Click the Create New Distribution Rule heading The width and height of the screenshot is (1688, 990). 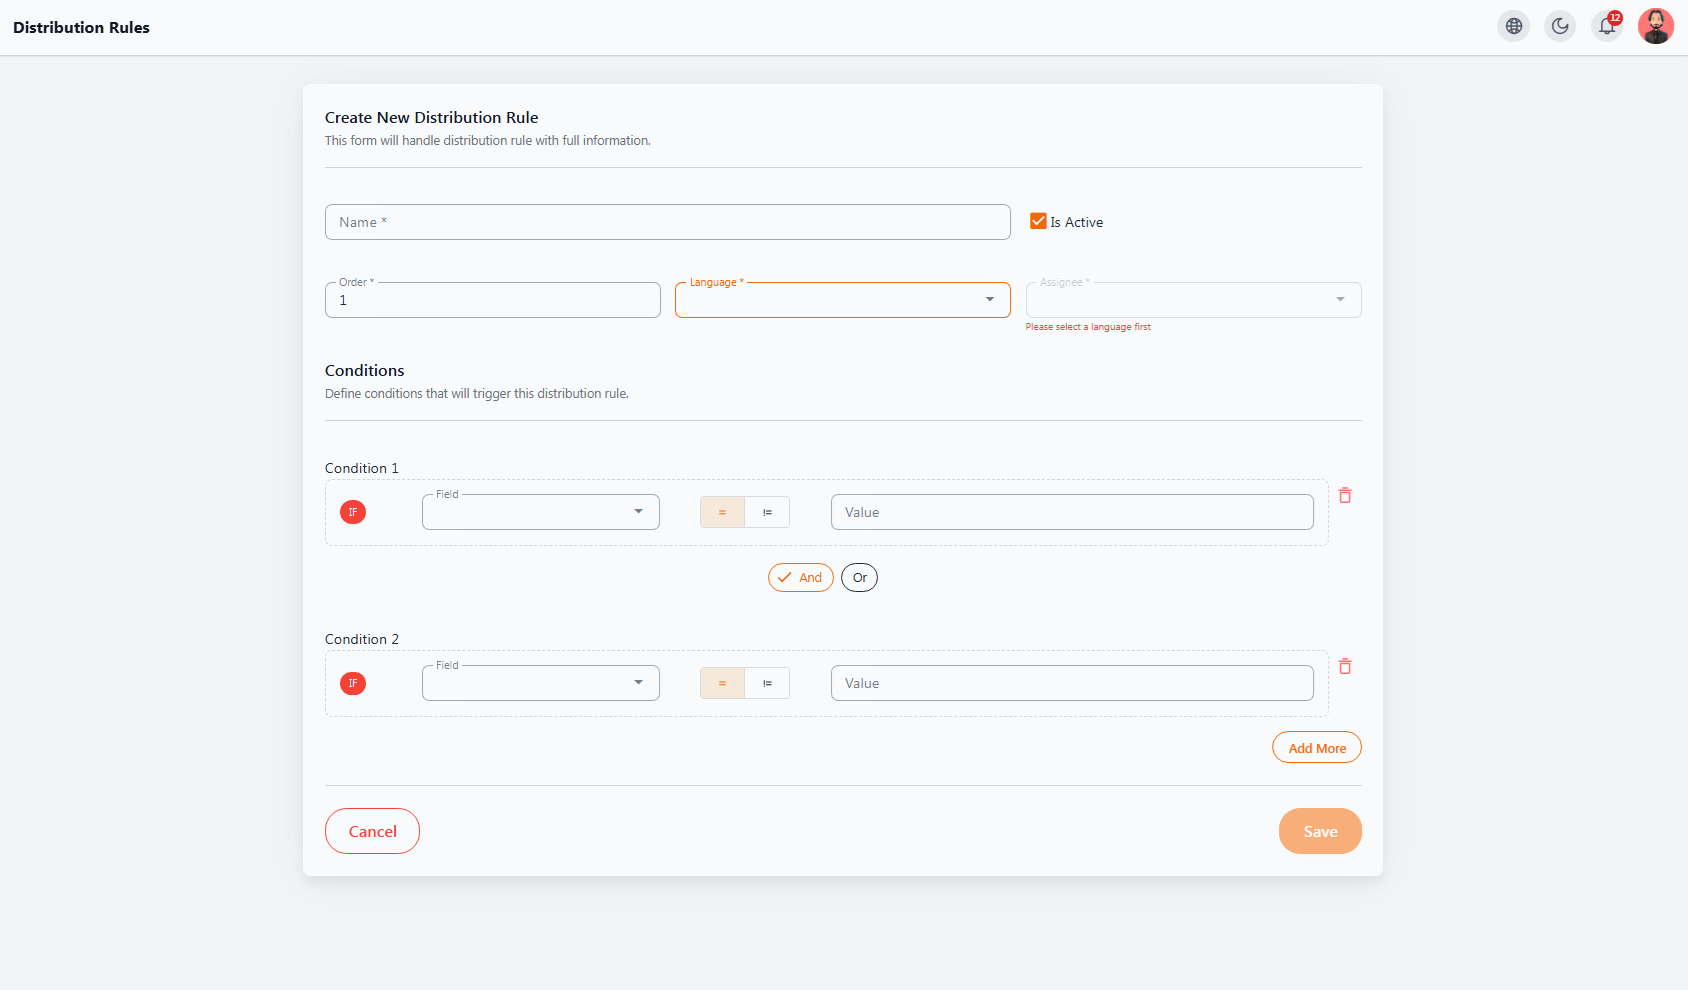coord(431,117)
